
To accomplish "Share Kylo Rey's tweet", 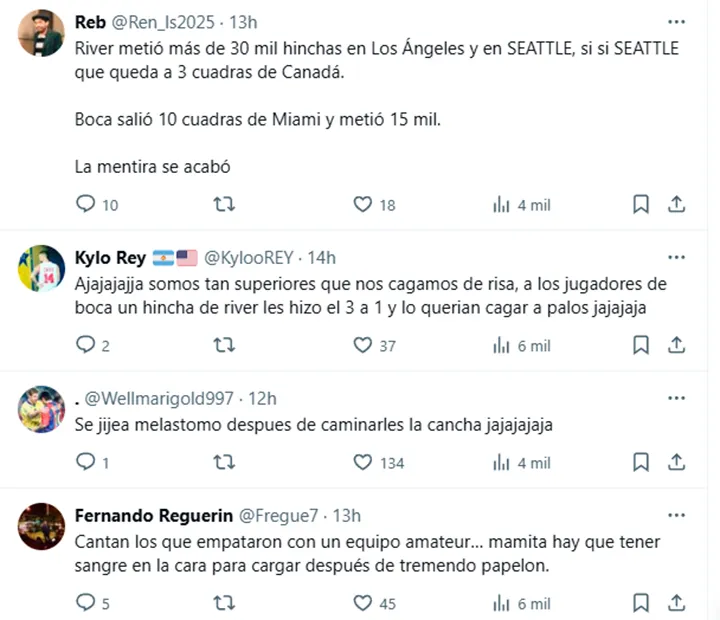I will [x=676, y=345].
